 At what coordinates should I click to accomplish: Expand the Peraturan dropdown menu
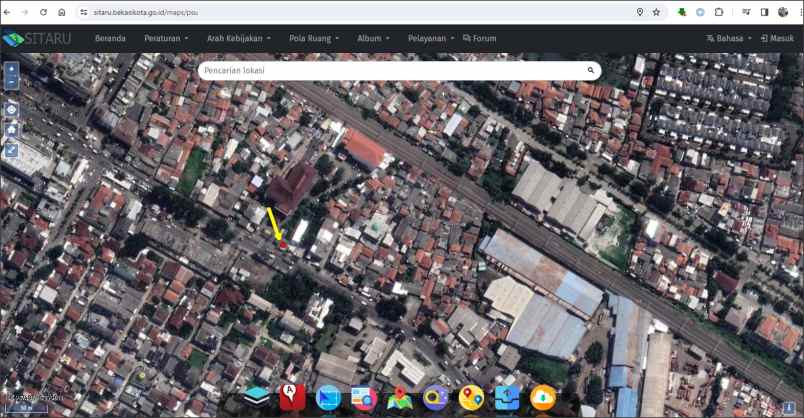click(166, 38)
